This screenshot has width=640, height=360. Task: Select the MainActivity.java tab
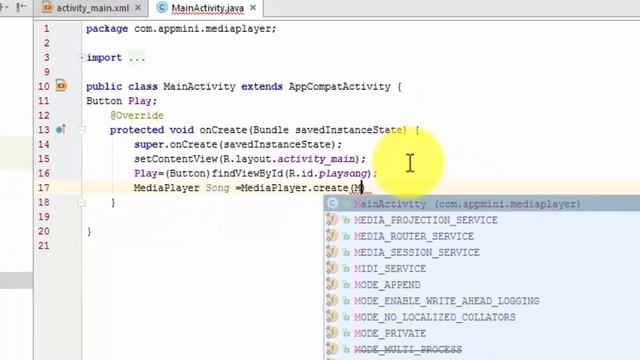[x=207, y=8]
